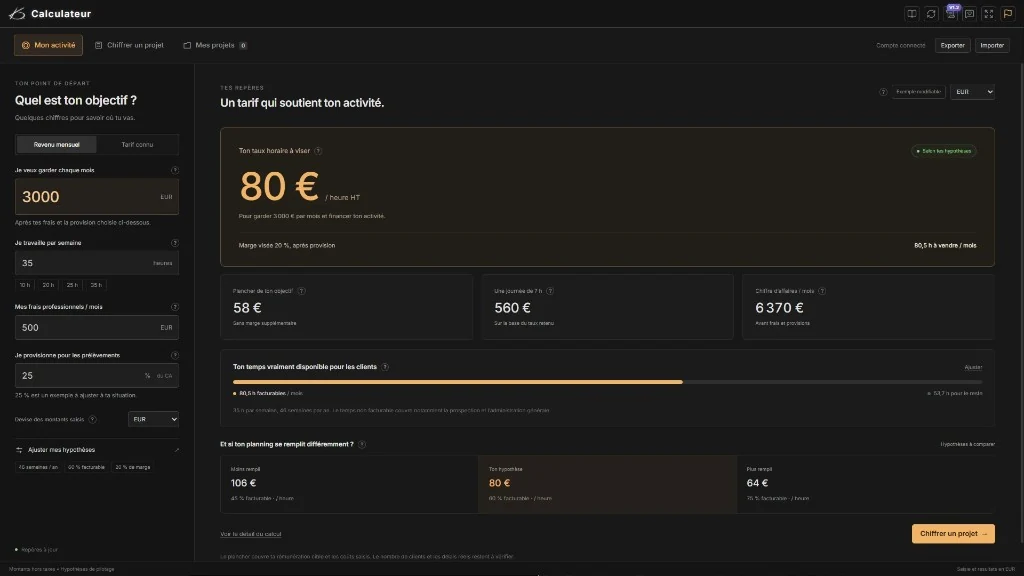Click the '6 370 €' revenue value

point(779,308)
